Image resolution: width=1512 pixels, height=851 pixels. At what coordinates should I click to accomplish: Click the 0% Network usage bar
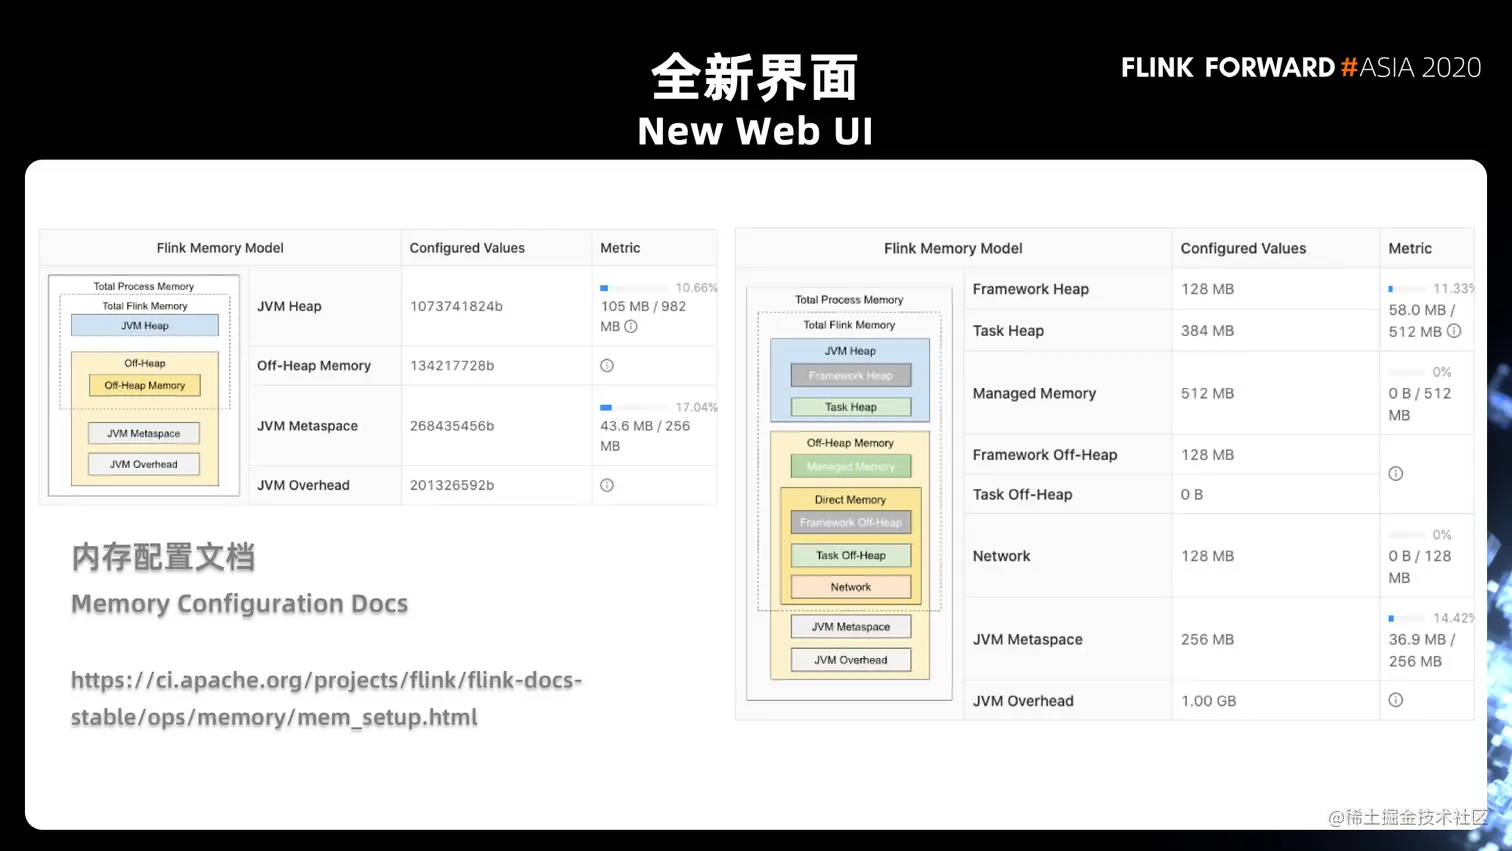(1407, 535)
